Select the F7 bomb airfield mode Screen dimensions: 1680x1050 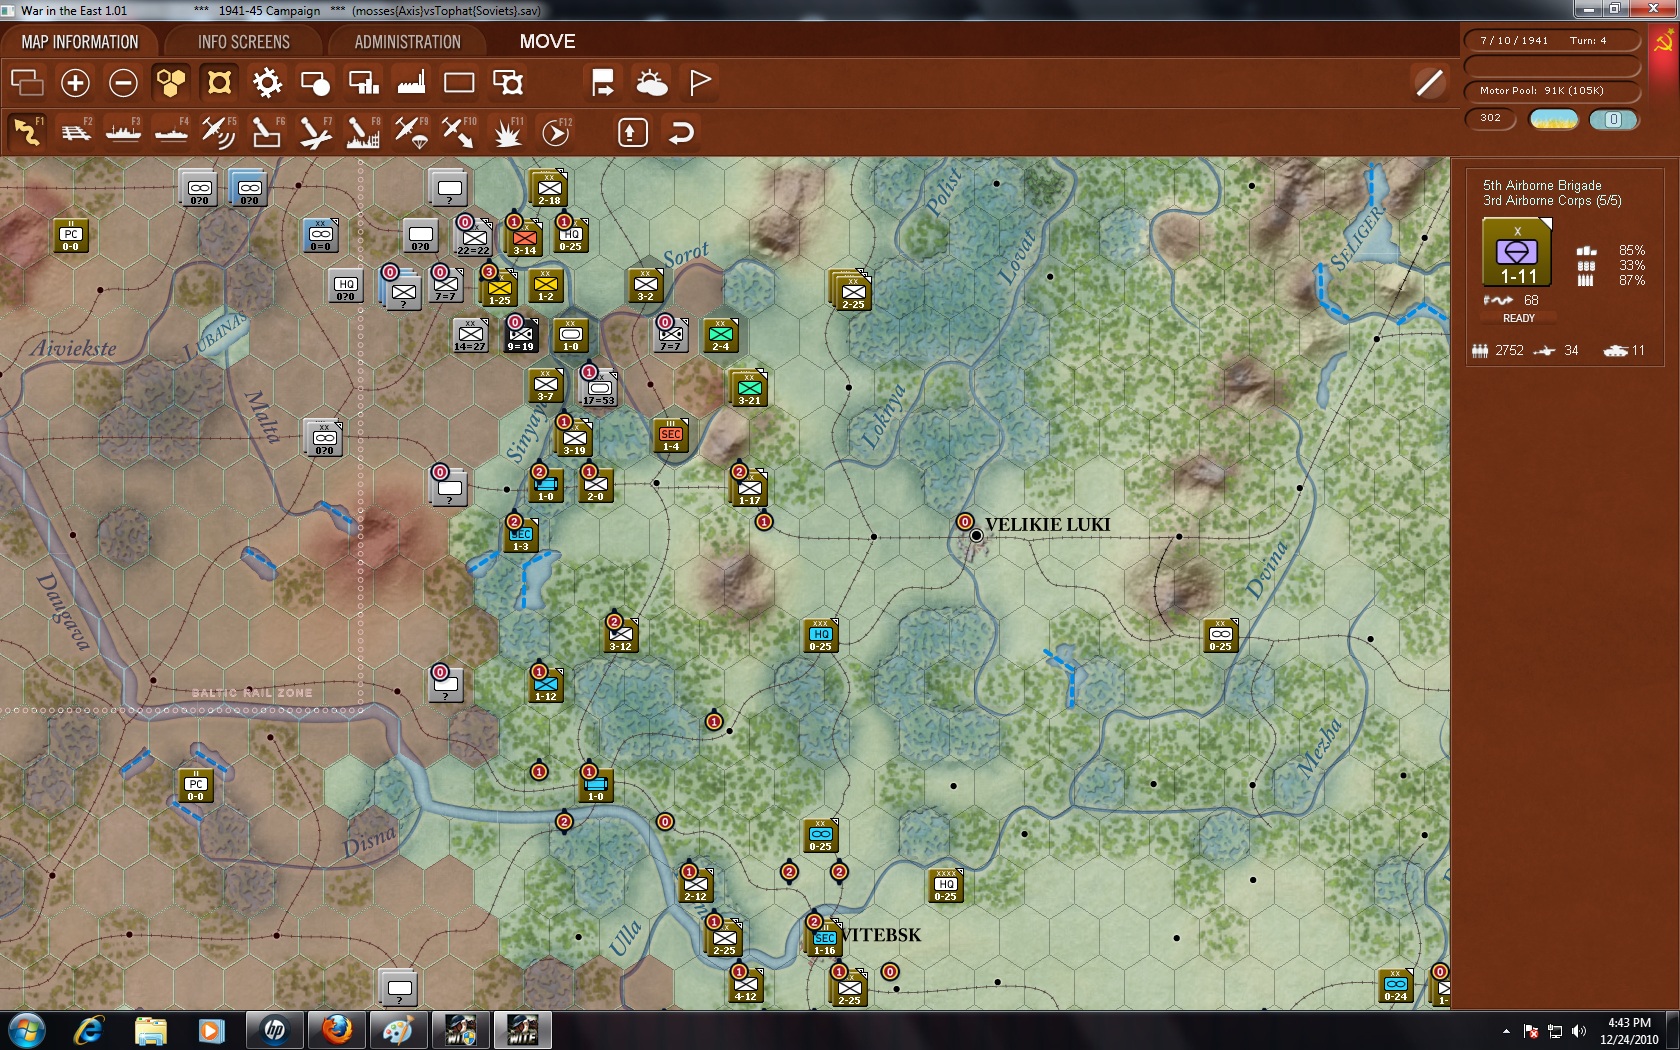coord(315,132)
